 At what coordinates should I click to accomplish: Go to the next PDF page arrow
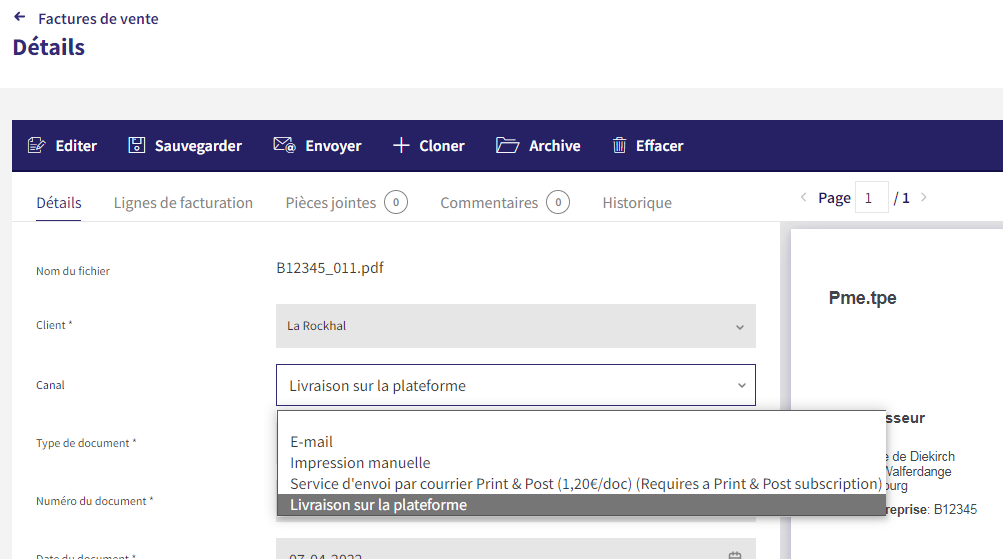point(924,198)
